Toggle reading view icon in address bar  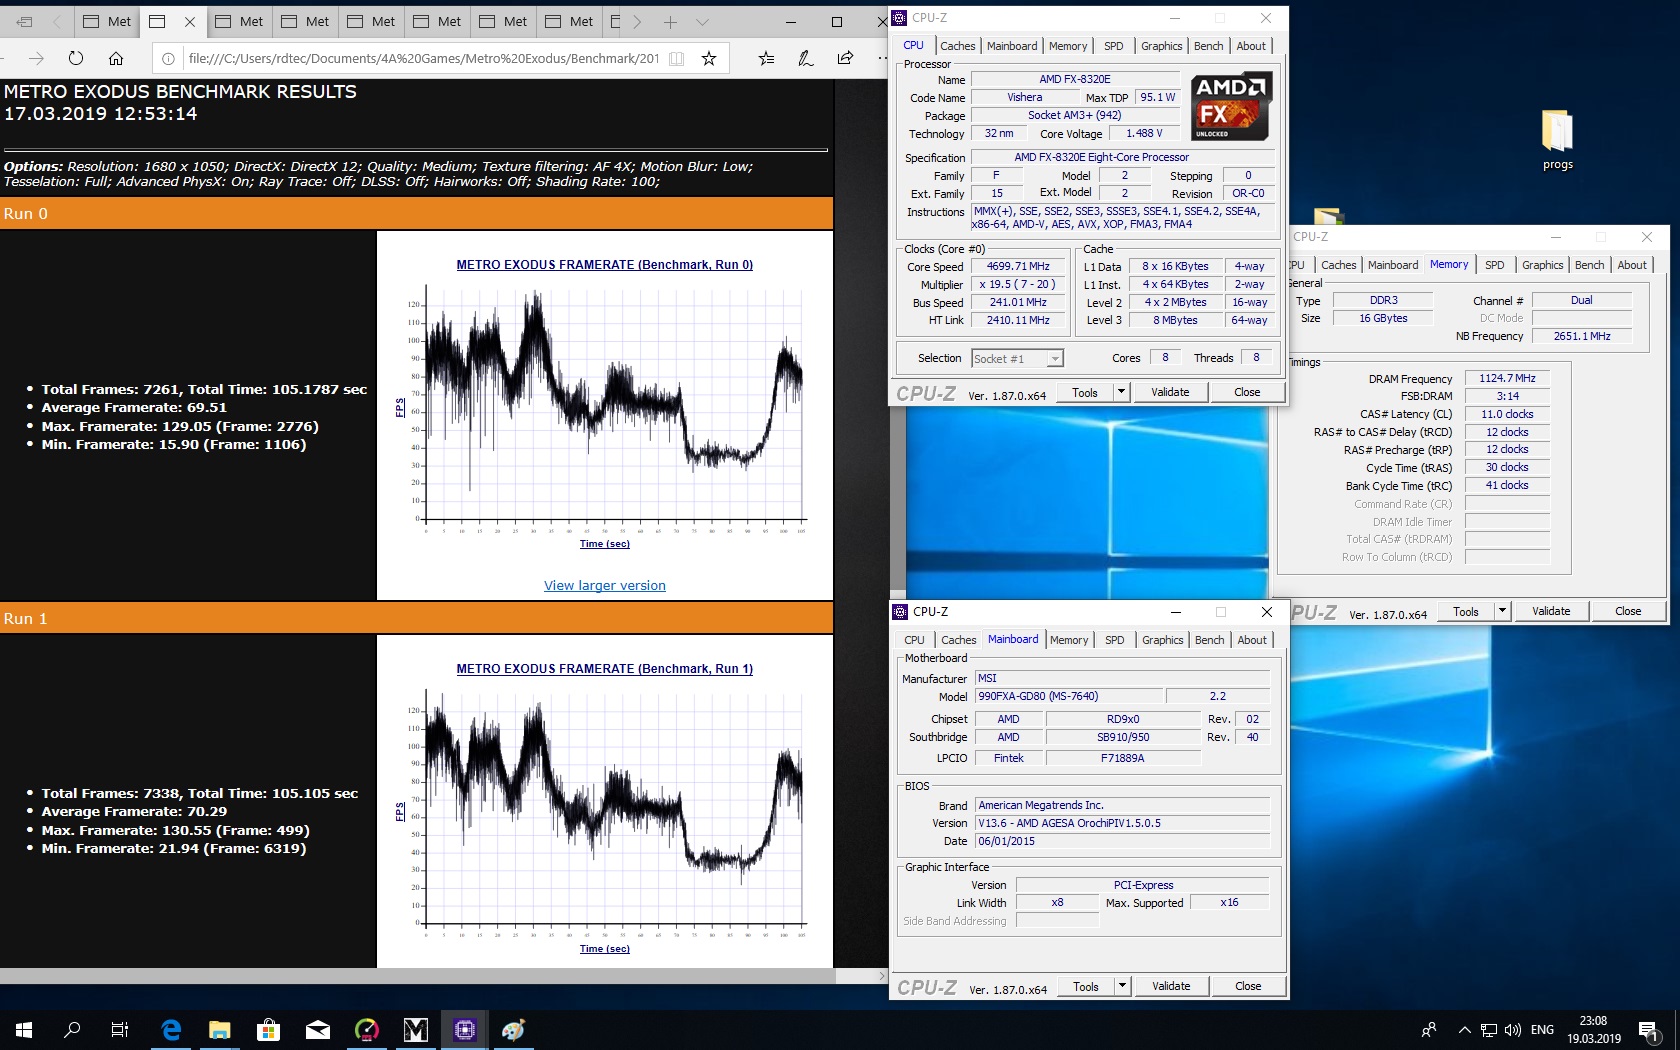pyautogui.click(x=677, y=58)
